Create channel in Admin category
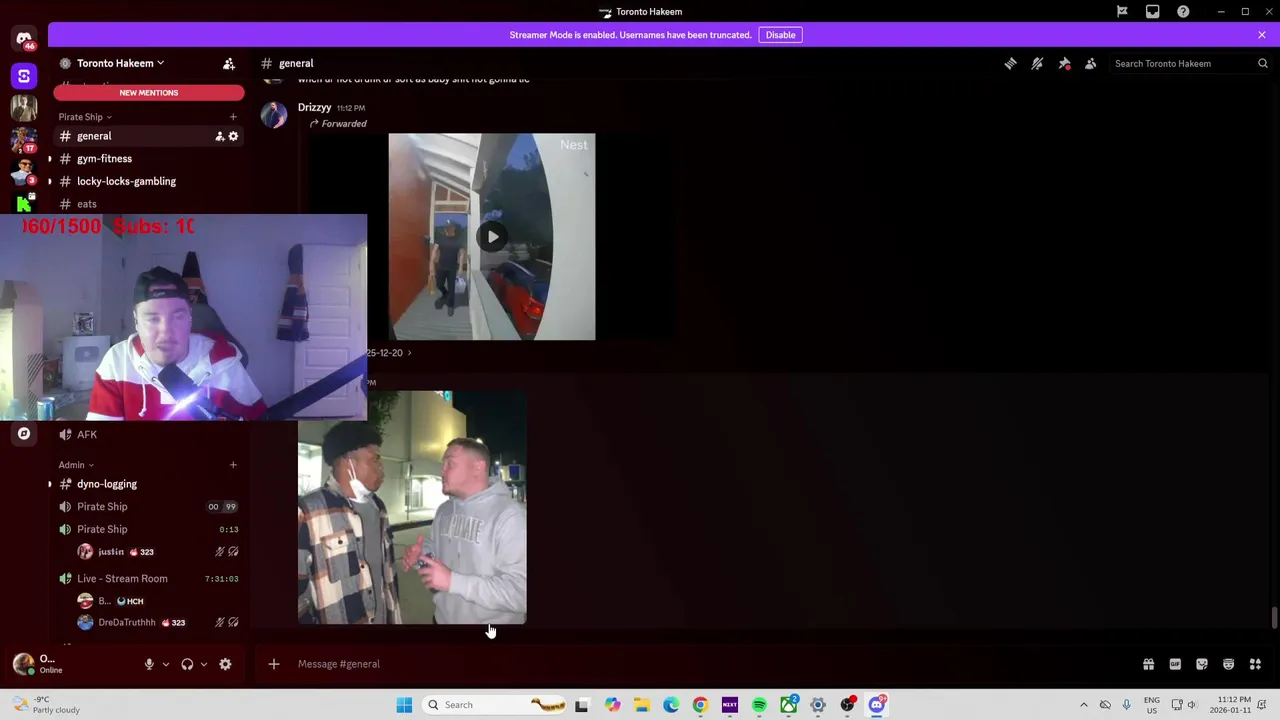 click(x=233, y=465)
